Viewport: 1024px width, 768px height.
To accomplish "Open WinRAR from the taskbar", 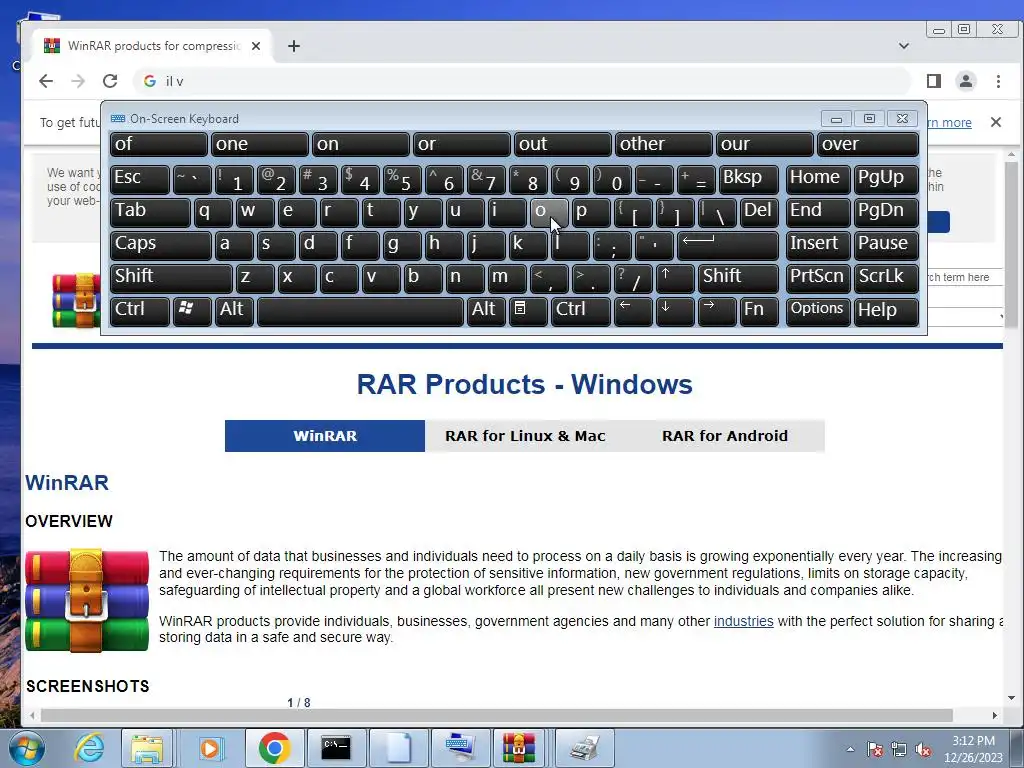I will [x=519, y=748].
